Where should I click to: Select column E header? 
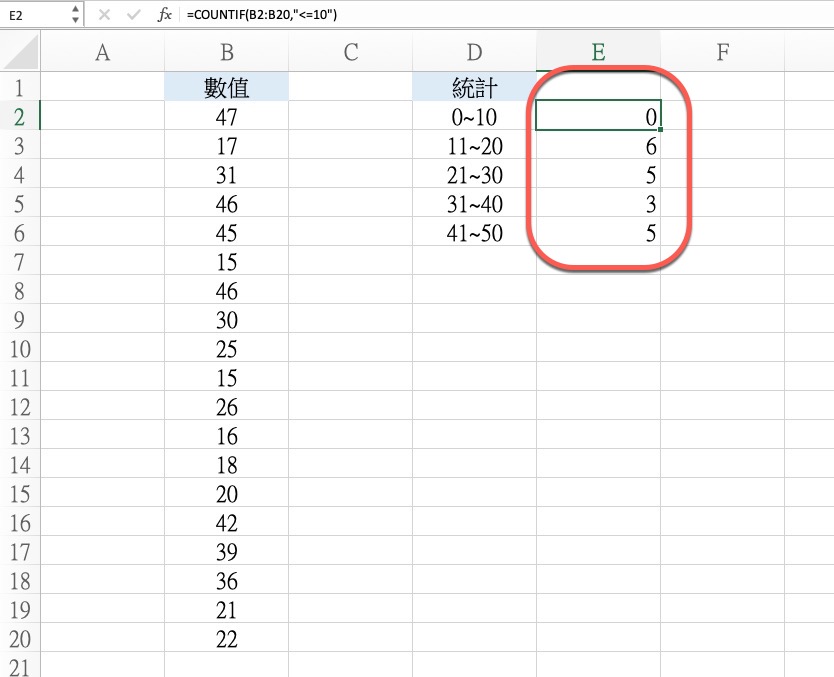tap(598, 52)
